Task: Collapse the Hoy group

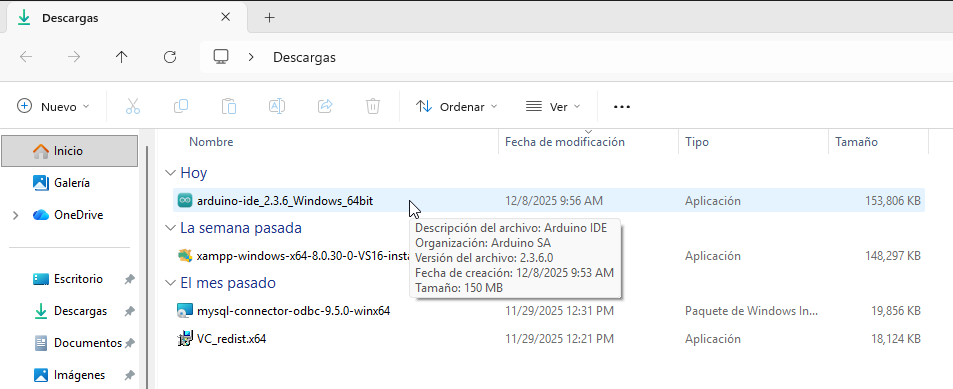Action: pyautogui.click(x=170, y=173)
